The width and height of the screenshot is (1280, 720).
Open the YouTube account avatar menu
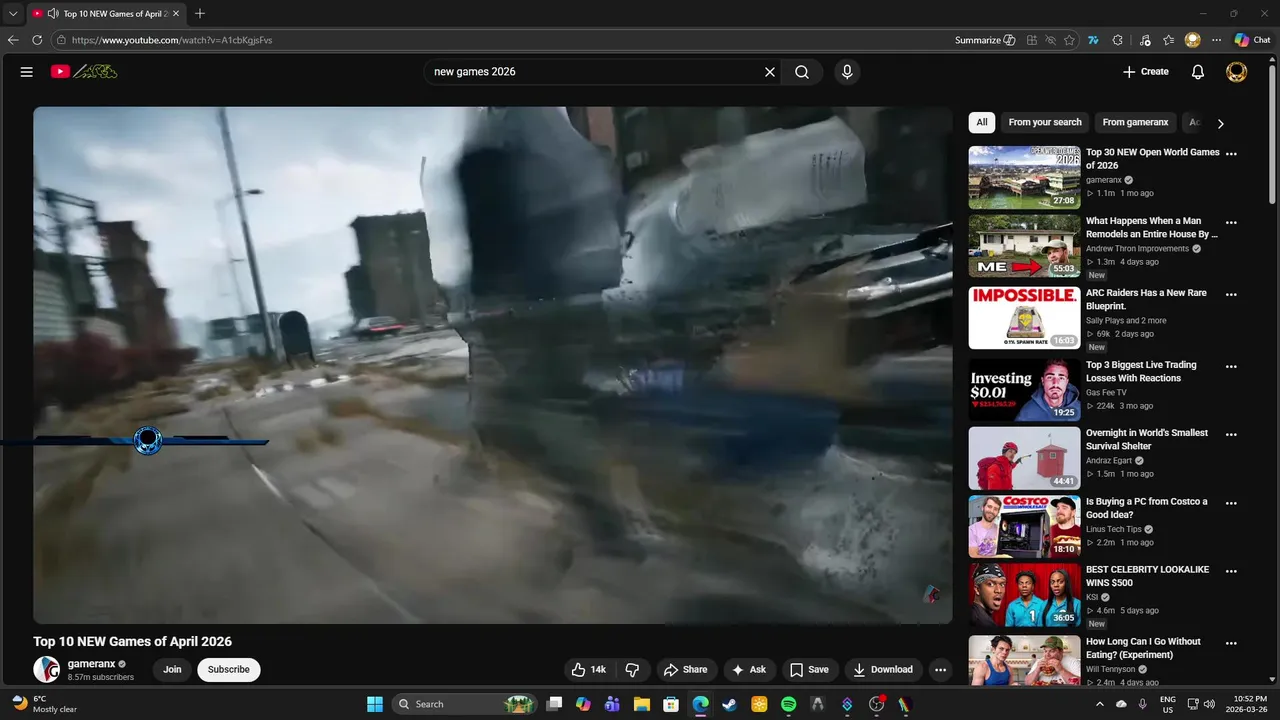1237,72
